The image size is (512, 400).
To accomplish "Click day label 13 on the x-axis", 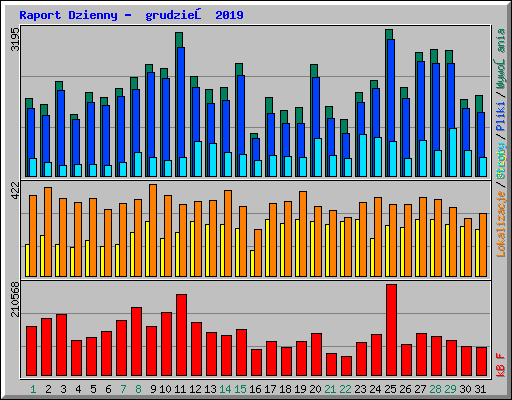I will click(x=210, y=389).
